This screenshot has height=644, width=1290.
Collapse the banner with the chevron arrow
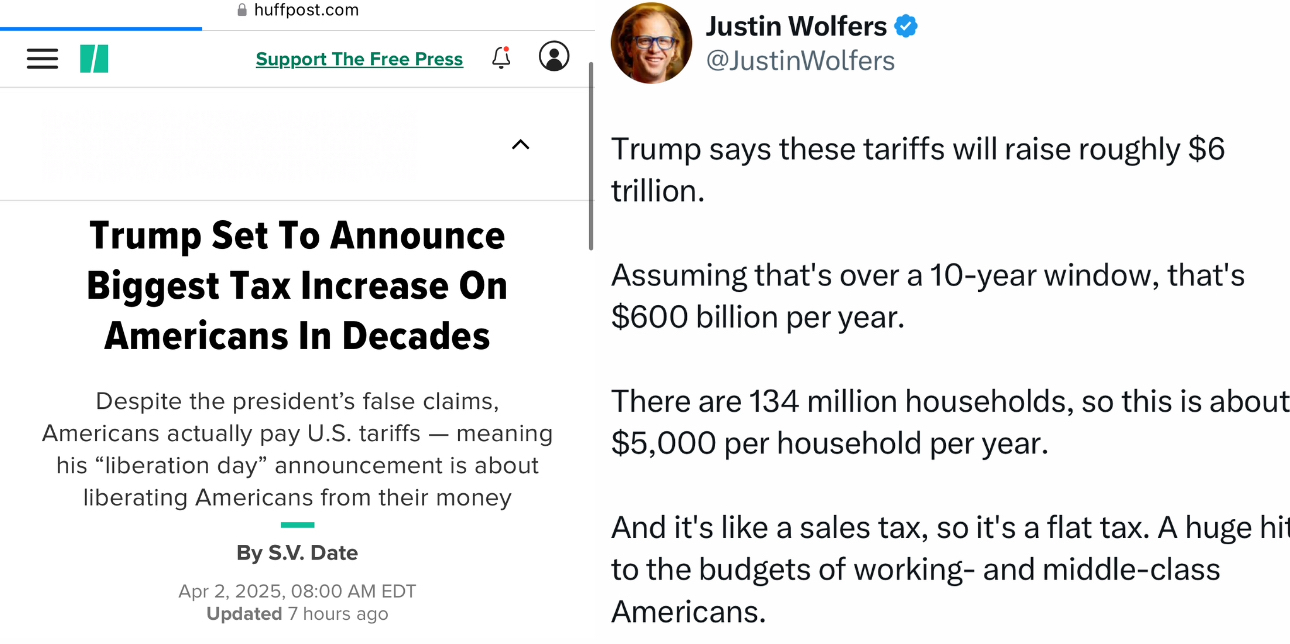coord(520,145)
